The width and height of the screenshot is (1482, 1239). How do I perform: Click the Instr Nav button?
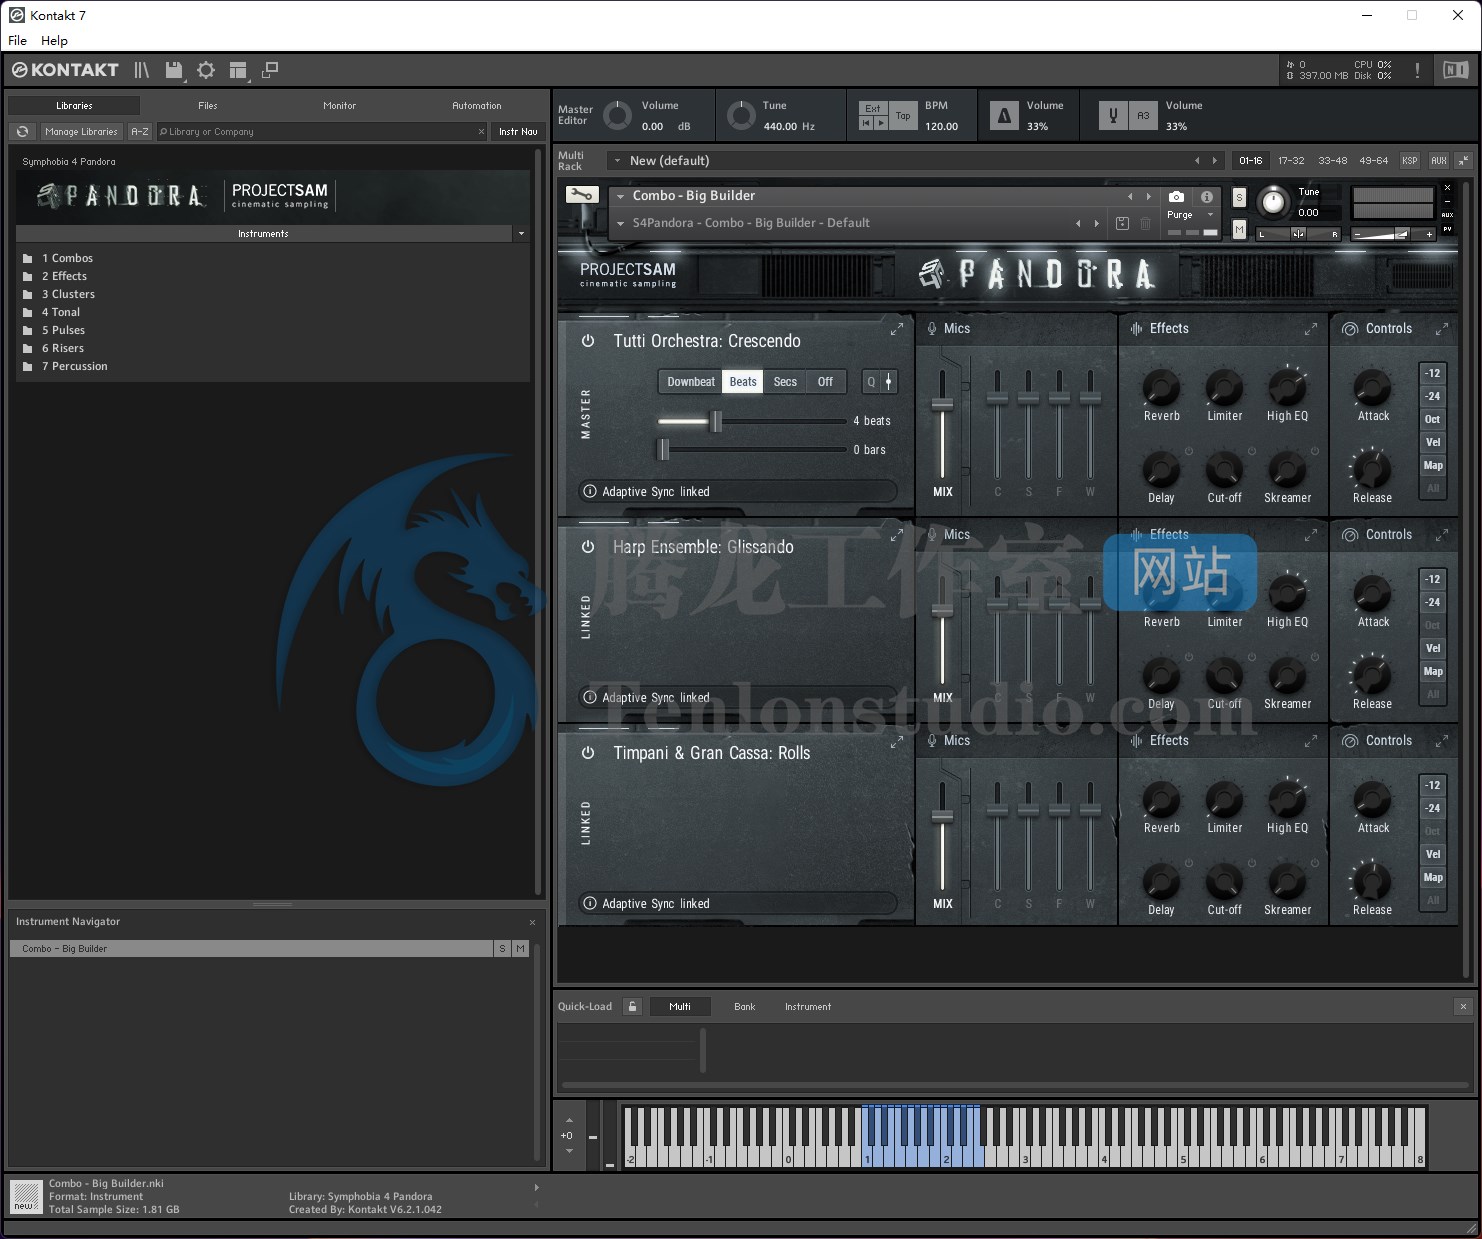tap(517, 131)
